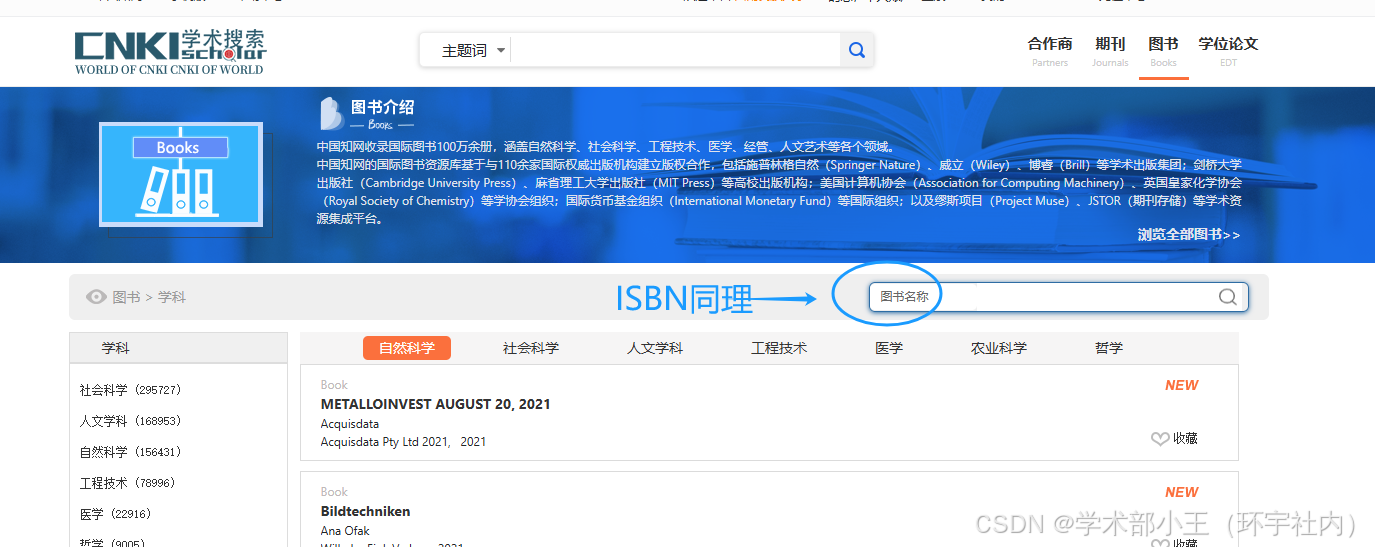Screen dimensions: 1375x547
Task: Select the 医学 tab
Action: [x=889, y=348]
